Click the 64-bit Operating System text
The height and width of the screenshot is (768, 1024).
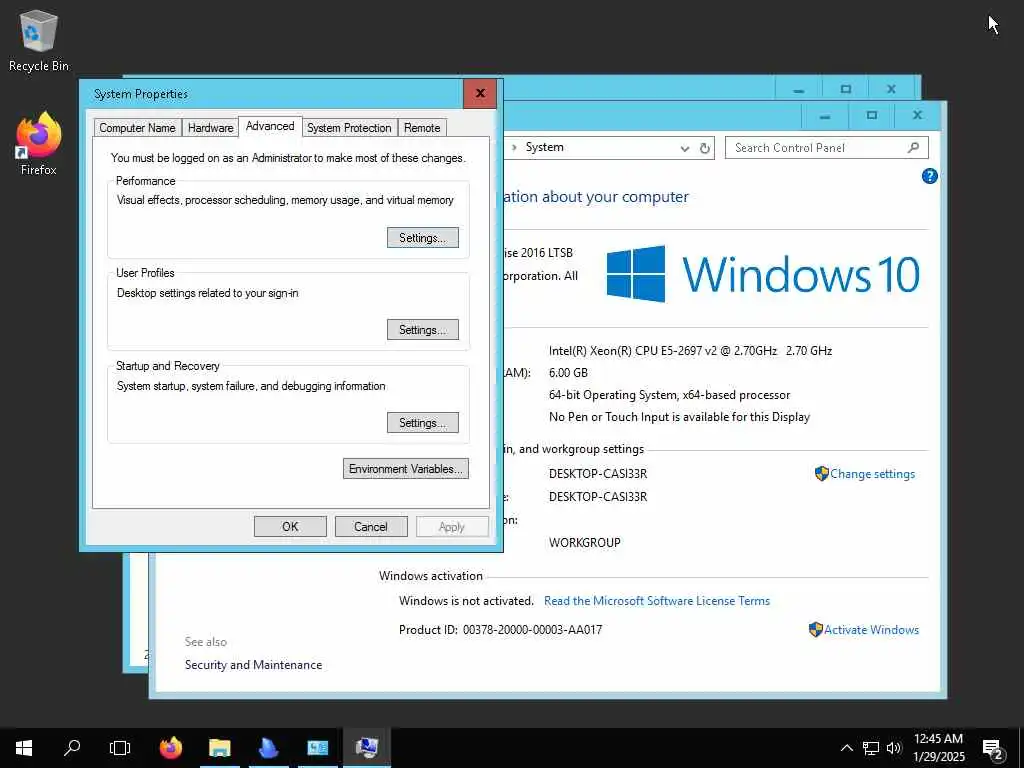click(669, 395)
